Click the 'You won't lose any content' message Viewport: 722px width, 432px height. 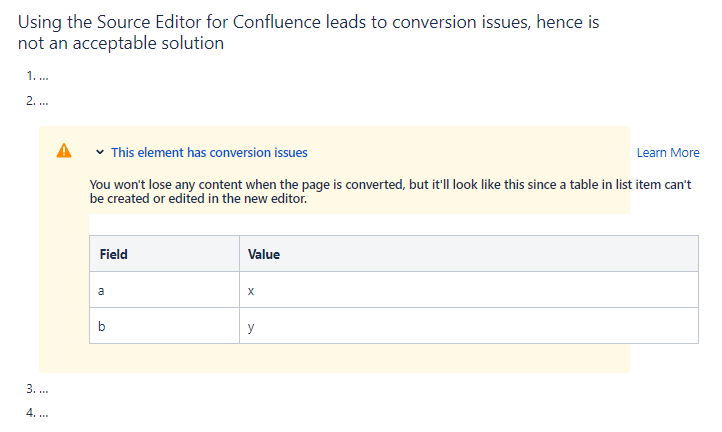coord(390,191)
